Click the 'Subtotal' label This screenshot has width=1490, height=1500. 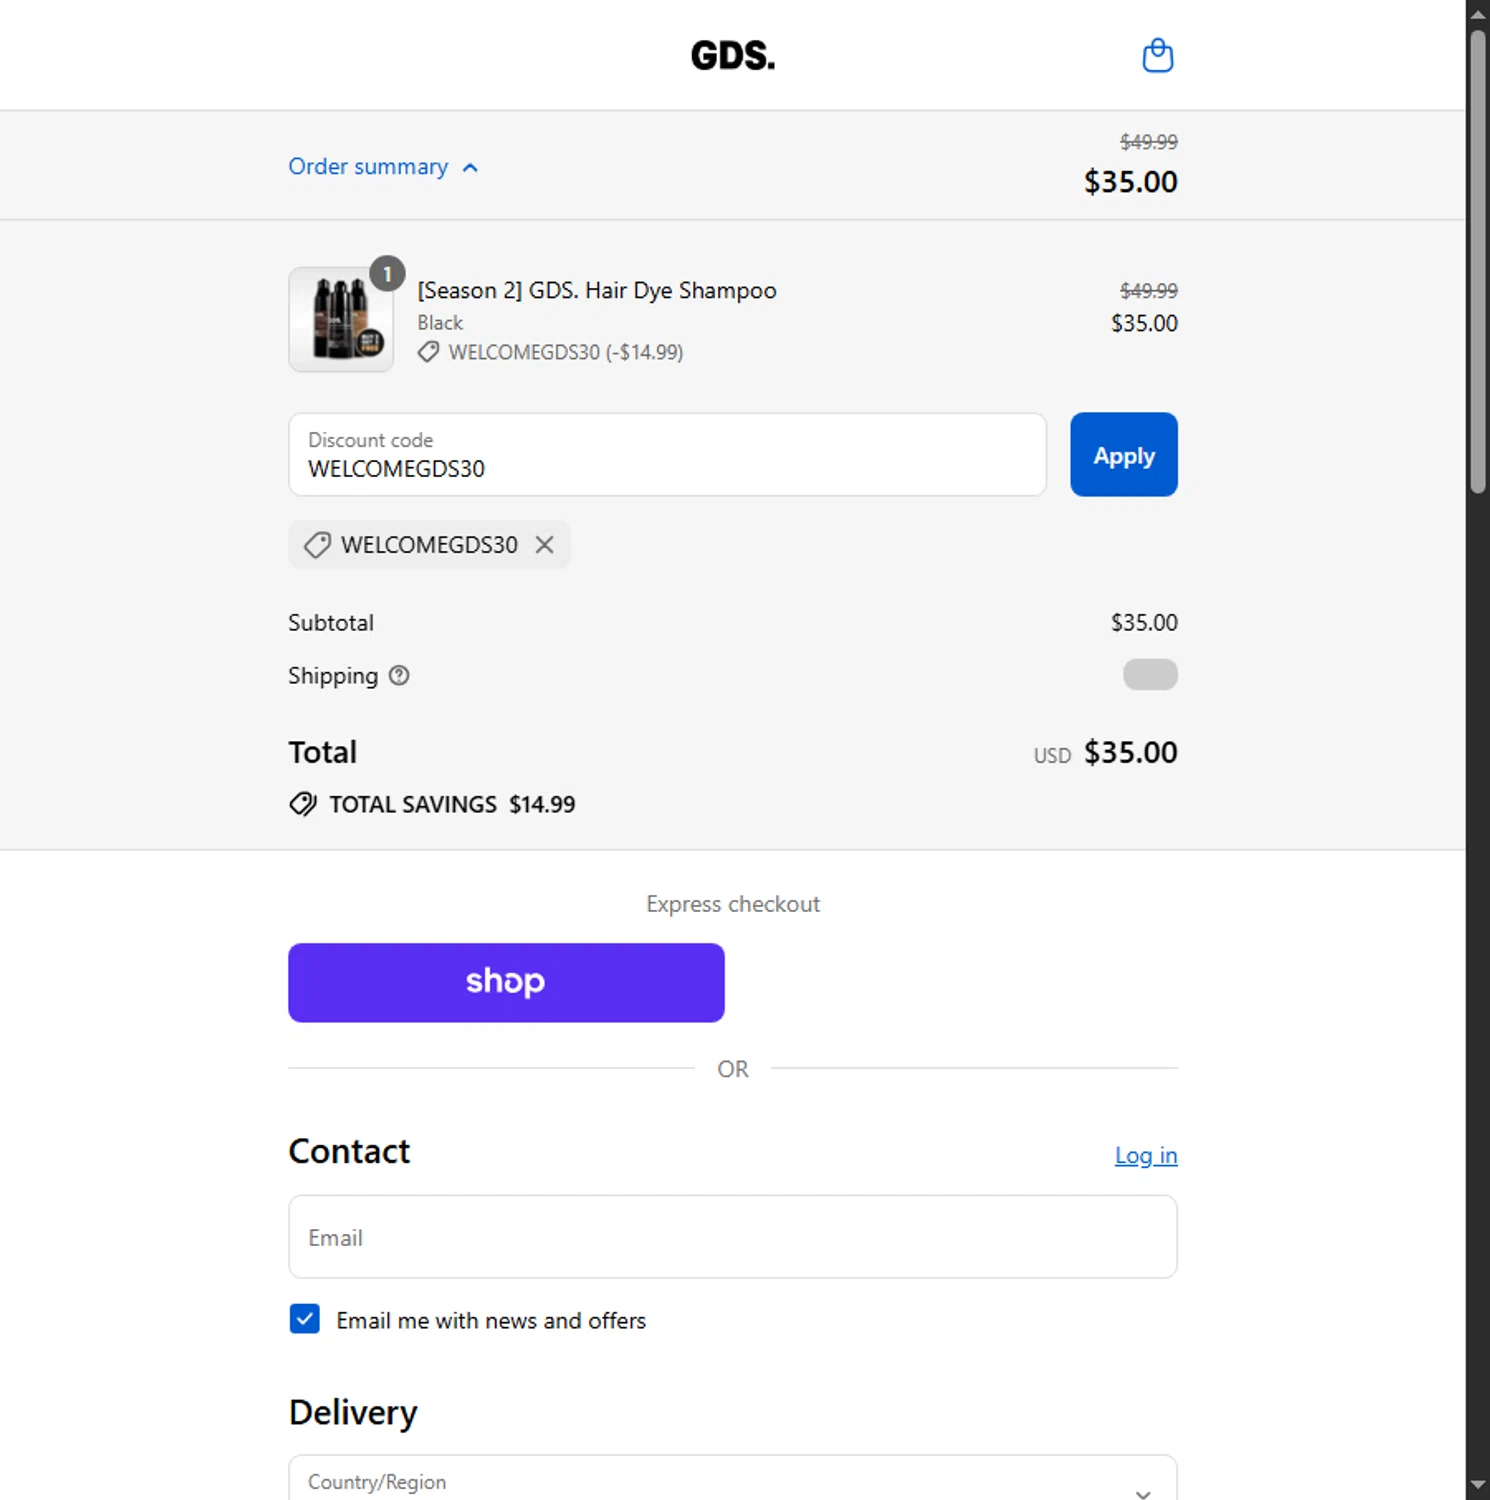[331, 623]
